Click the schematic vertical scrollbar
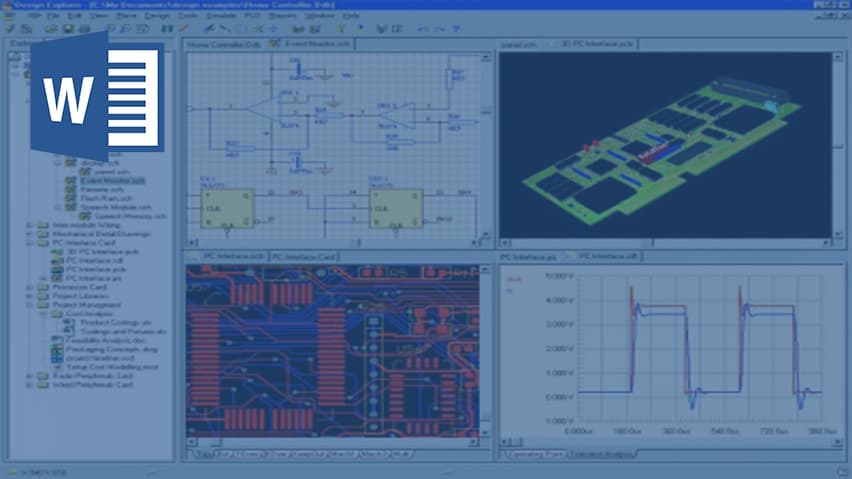 [x=486, y=145]
